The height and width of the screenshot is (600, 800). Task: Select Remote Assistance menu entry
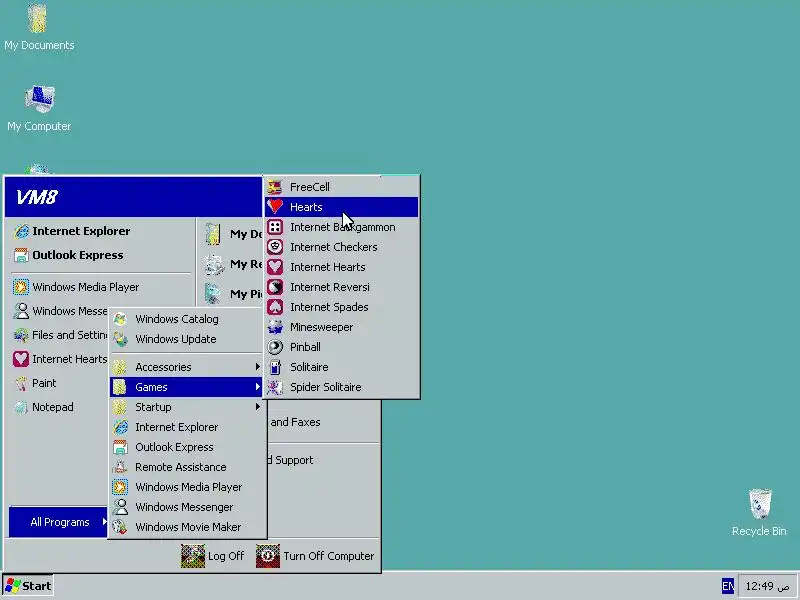tap(187, 467)
